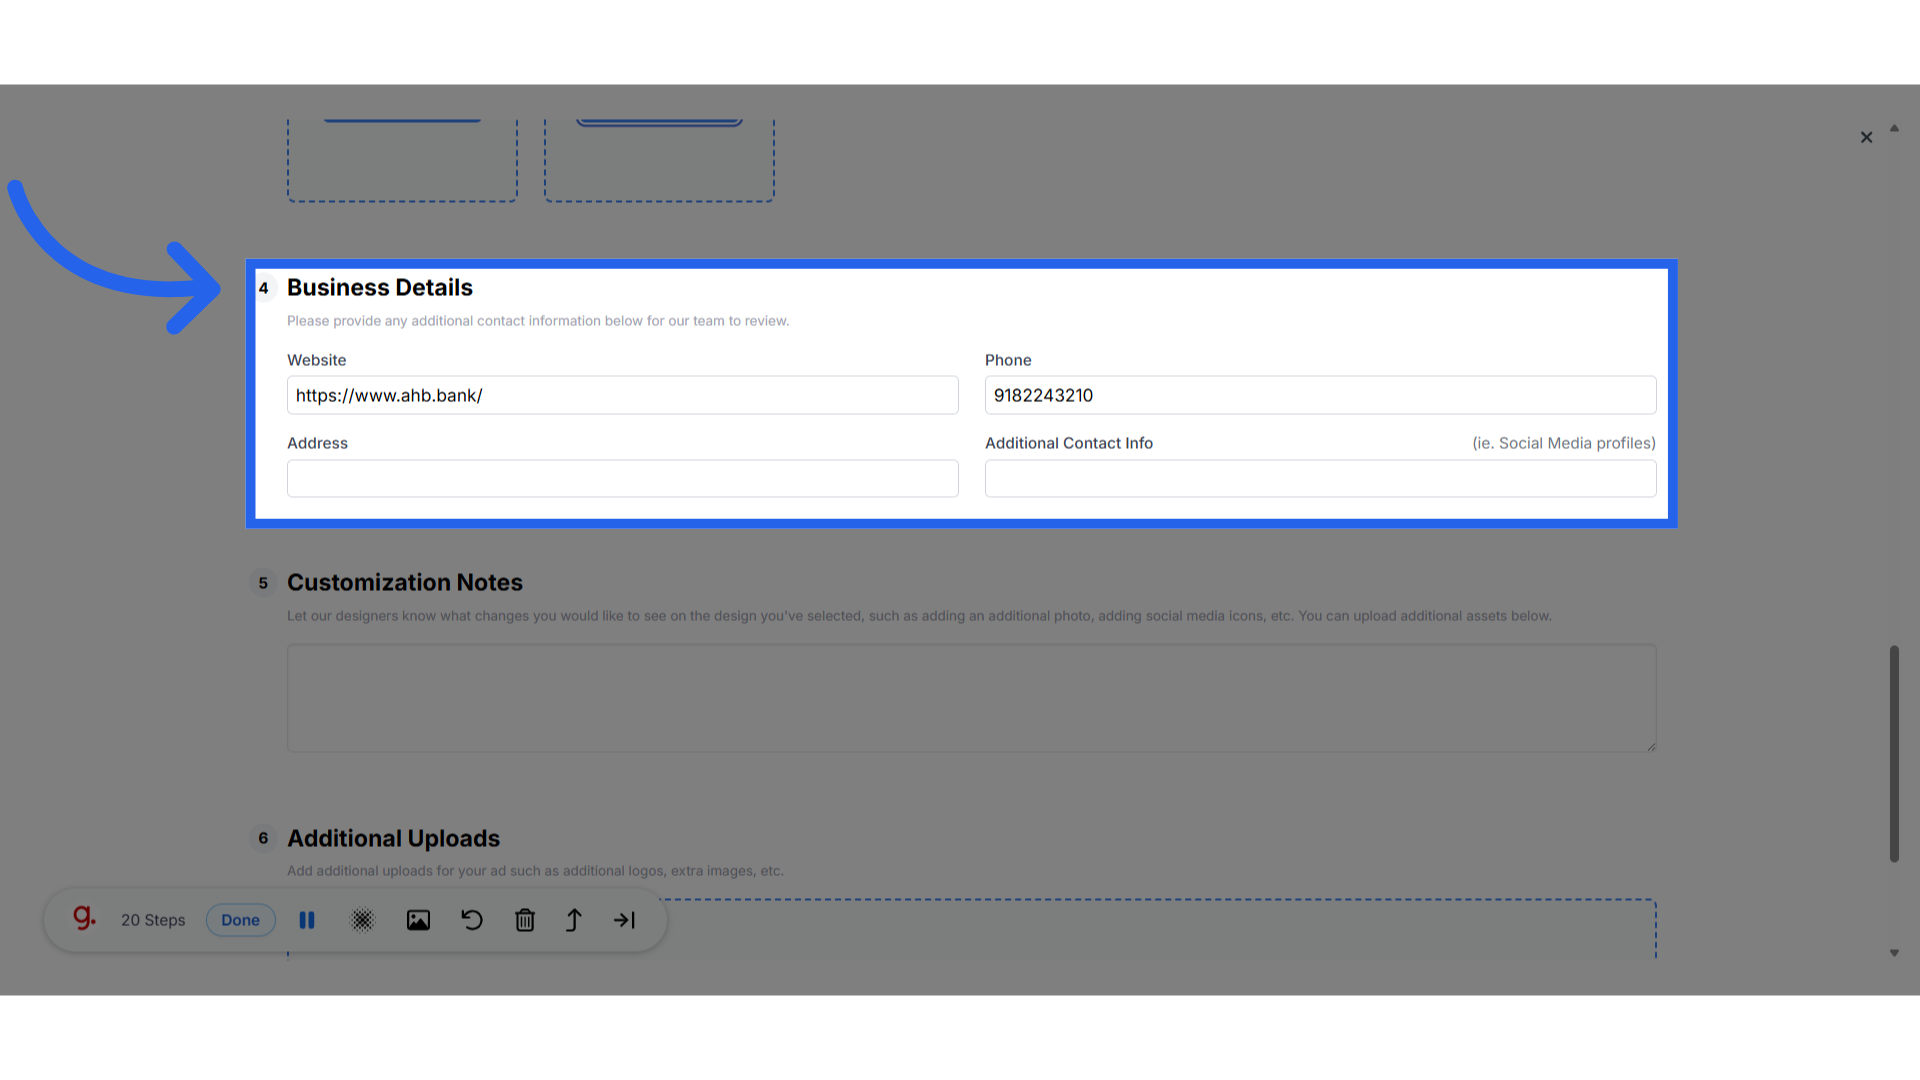Click the trash delete icon
Image resolution: width=1920 pixels, height=1080 pixels.
click(525, 920)
